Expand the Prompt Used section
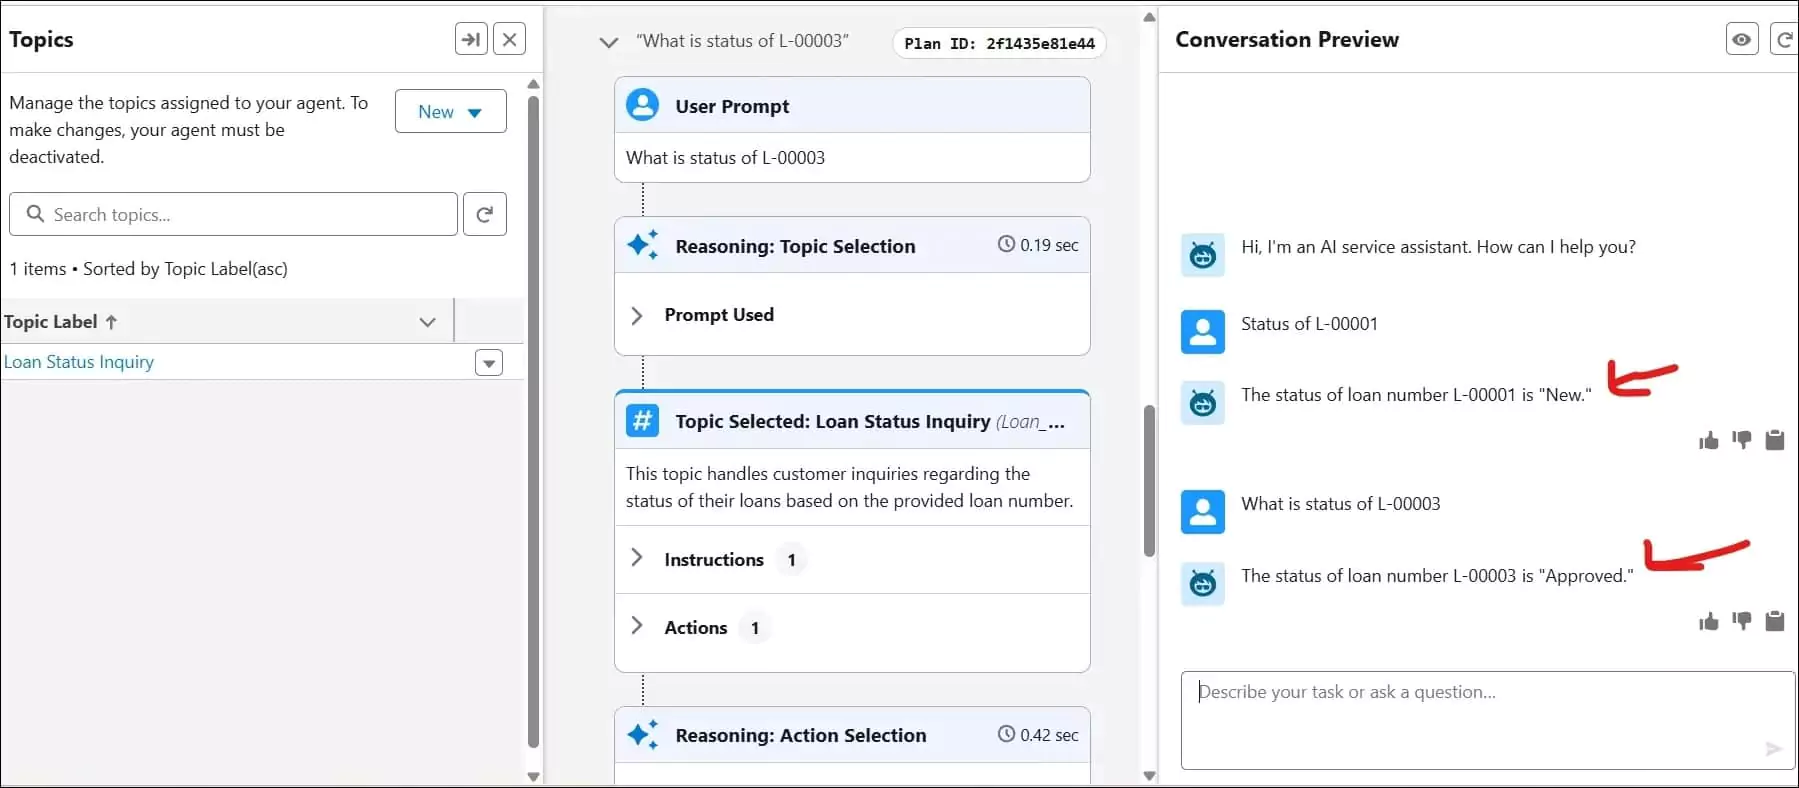Screen dimensions: 1799x788 pos(636,315)
